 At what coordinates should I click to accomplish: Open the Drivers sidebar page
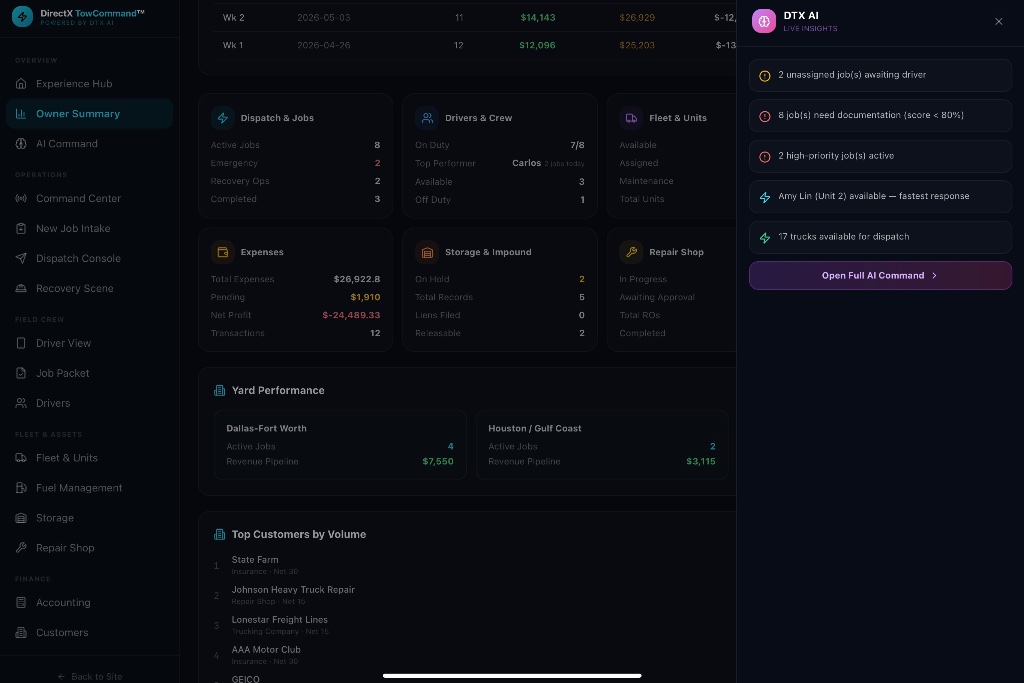[x=89, y=404]
